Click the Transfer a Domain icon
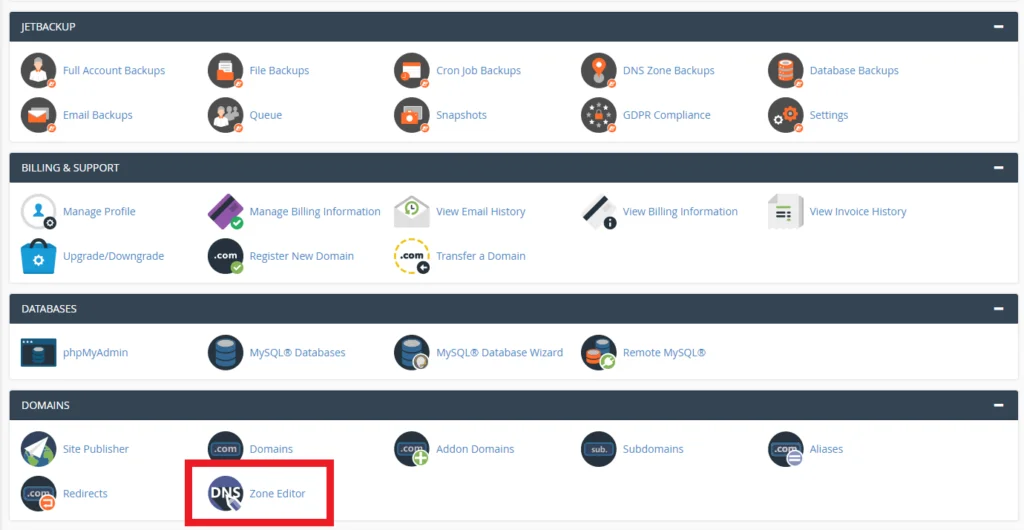 pos(412,256)
